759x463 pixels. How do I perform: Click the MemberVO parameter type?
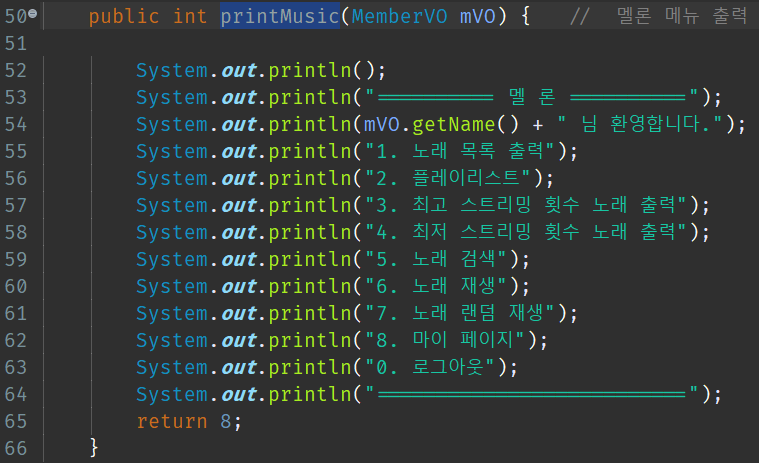point(399,16)
